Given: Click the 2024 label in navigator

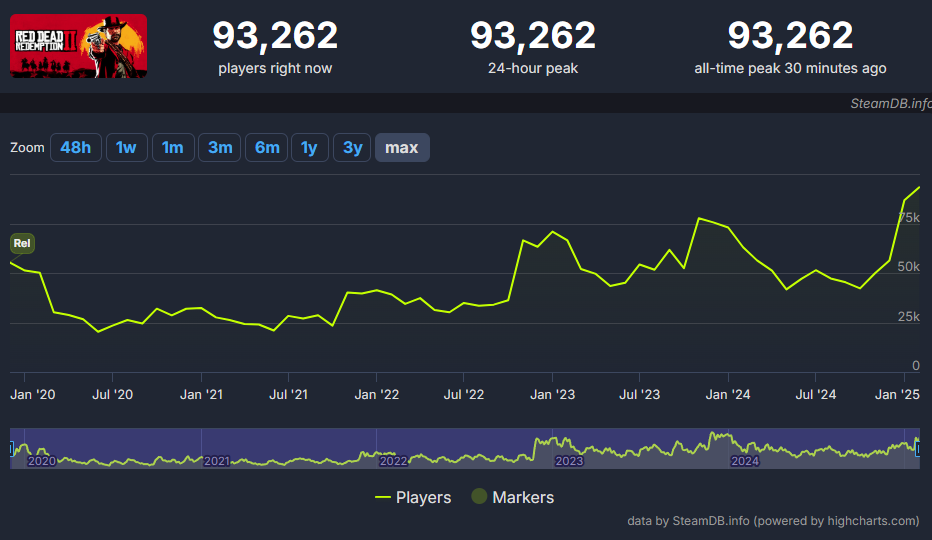Looking at the screenshot, I should tap(745, 461).
